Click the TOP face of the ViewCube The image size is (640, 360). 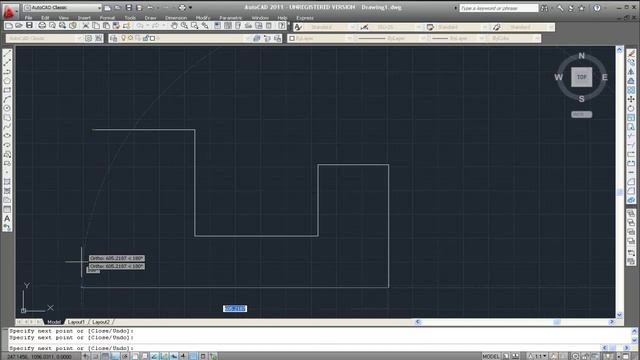[x=581, y=77]
